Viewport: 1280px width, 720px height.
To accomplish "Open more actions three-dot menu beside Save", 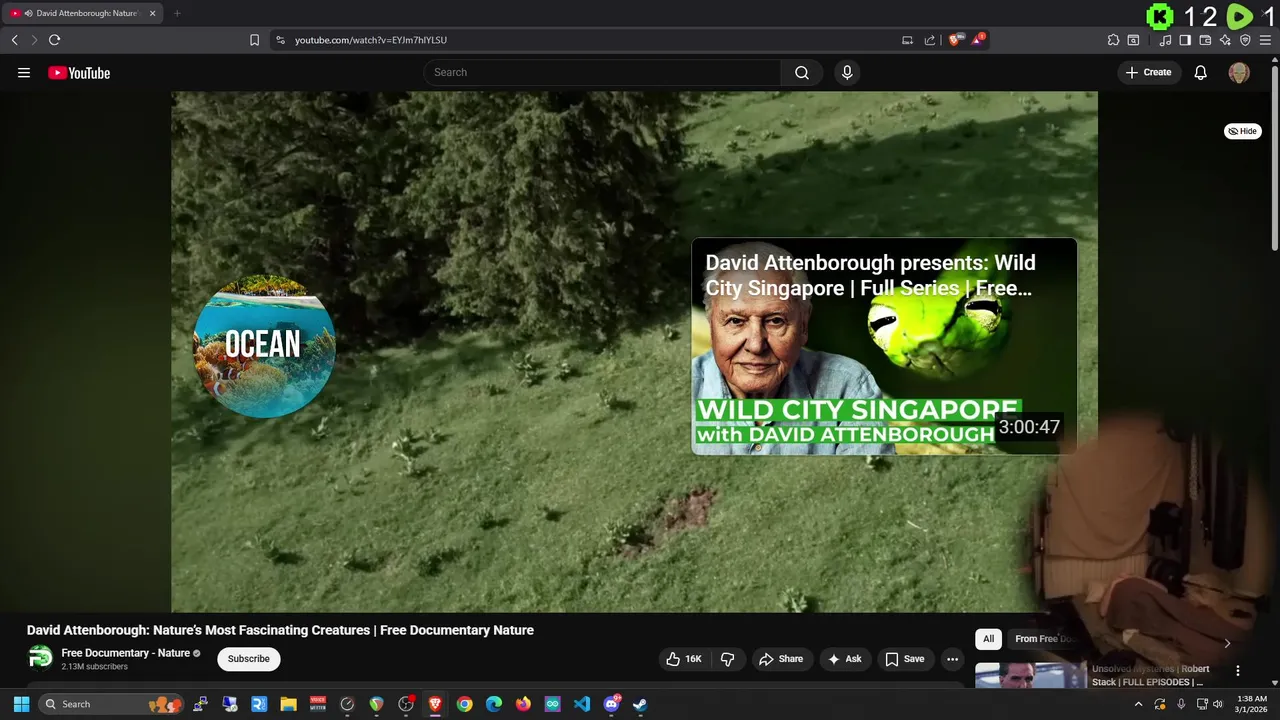I will click(952, 659).
